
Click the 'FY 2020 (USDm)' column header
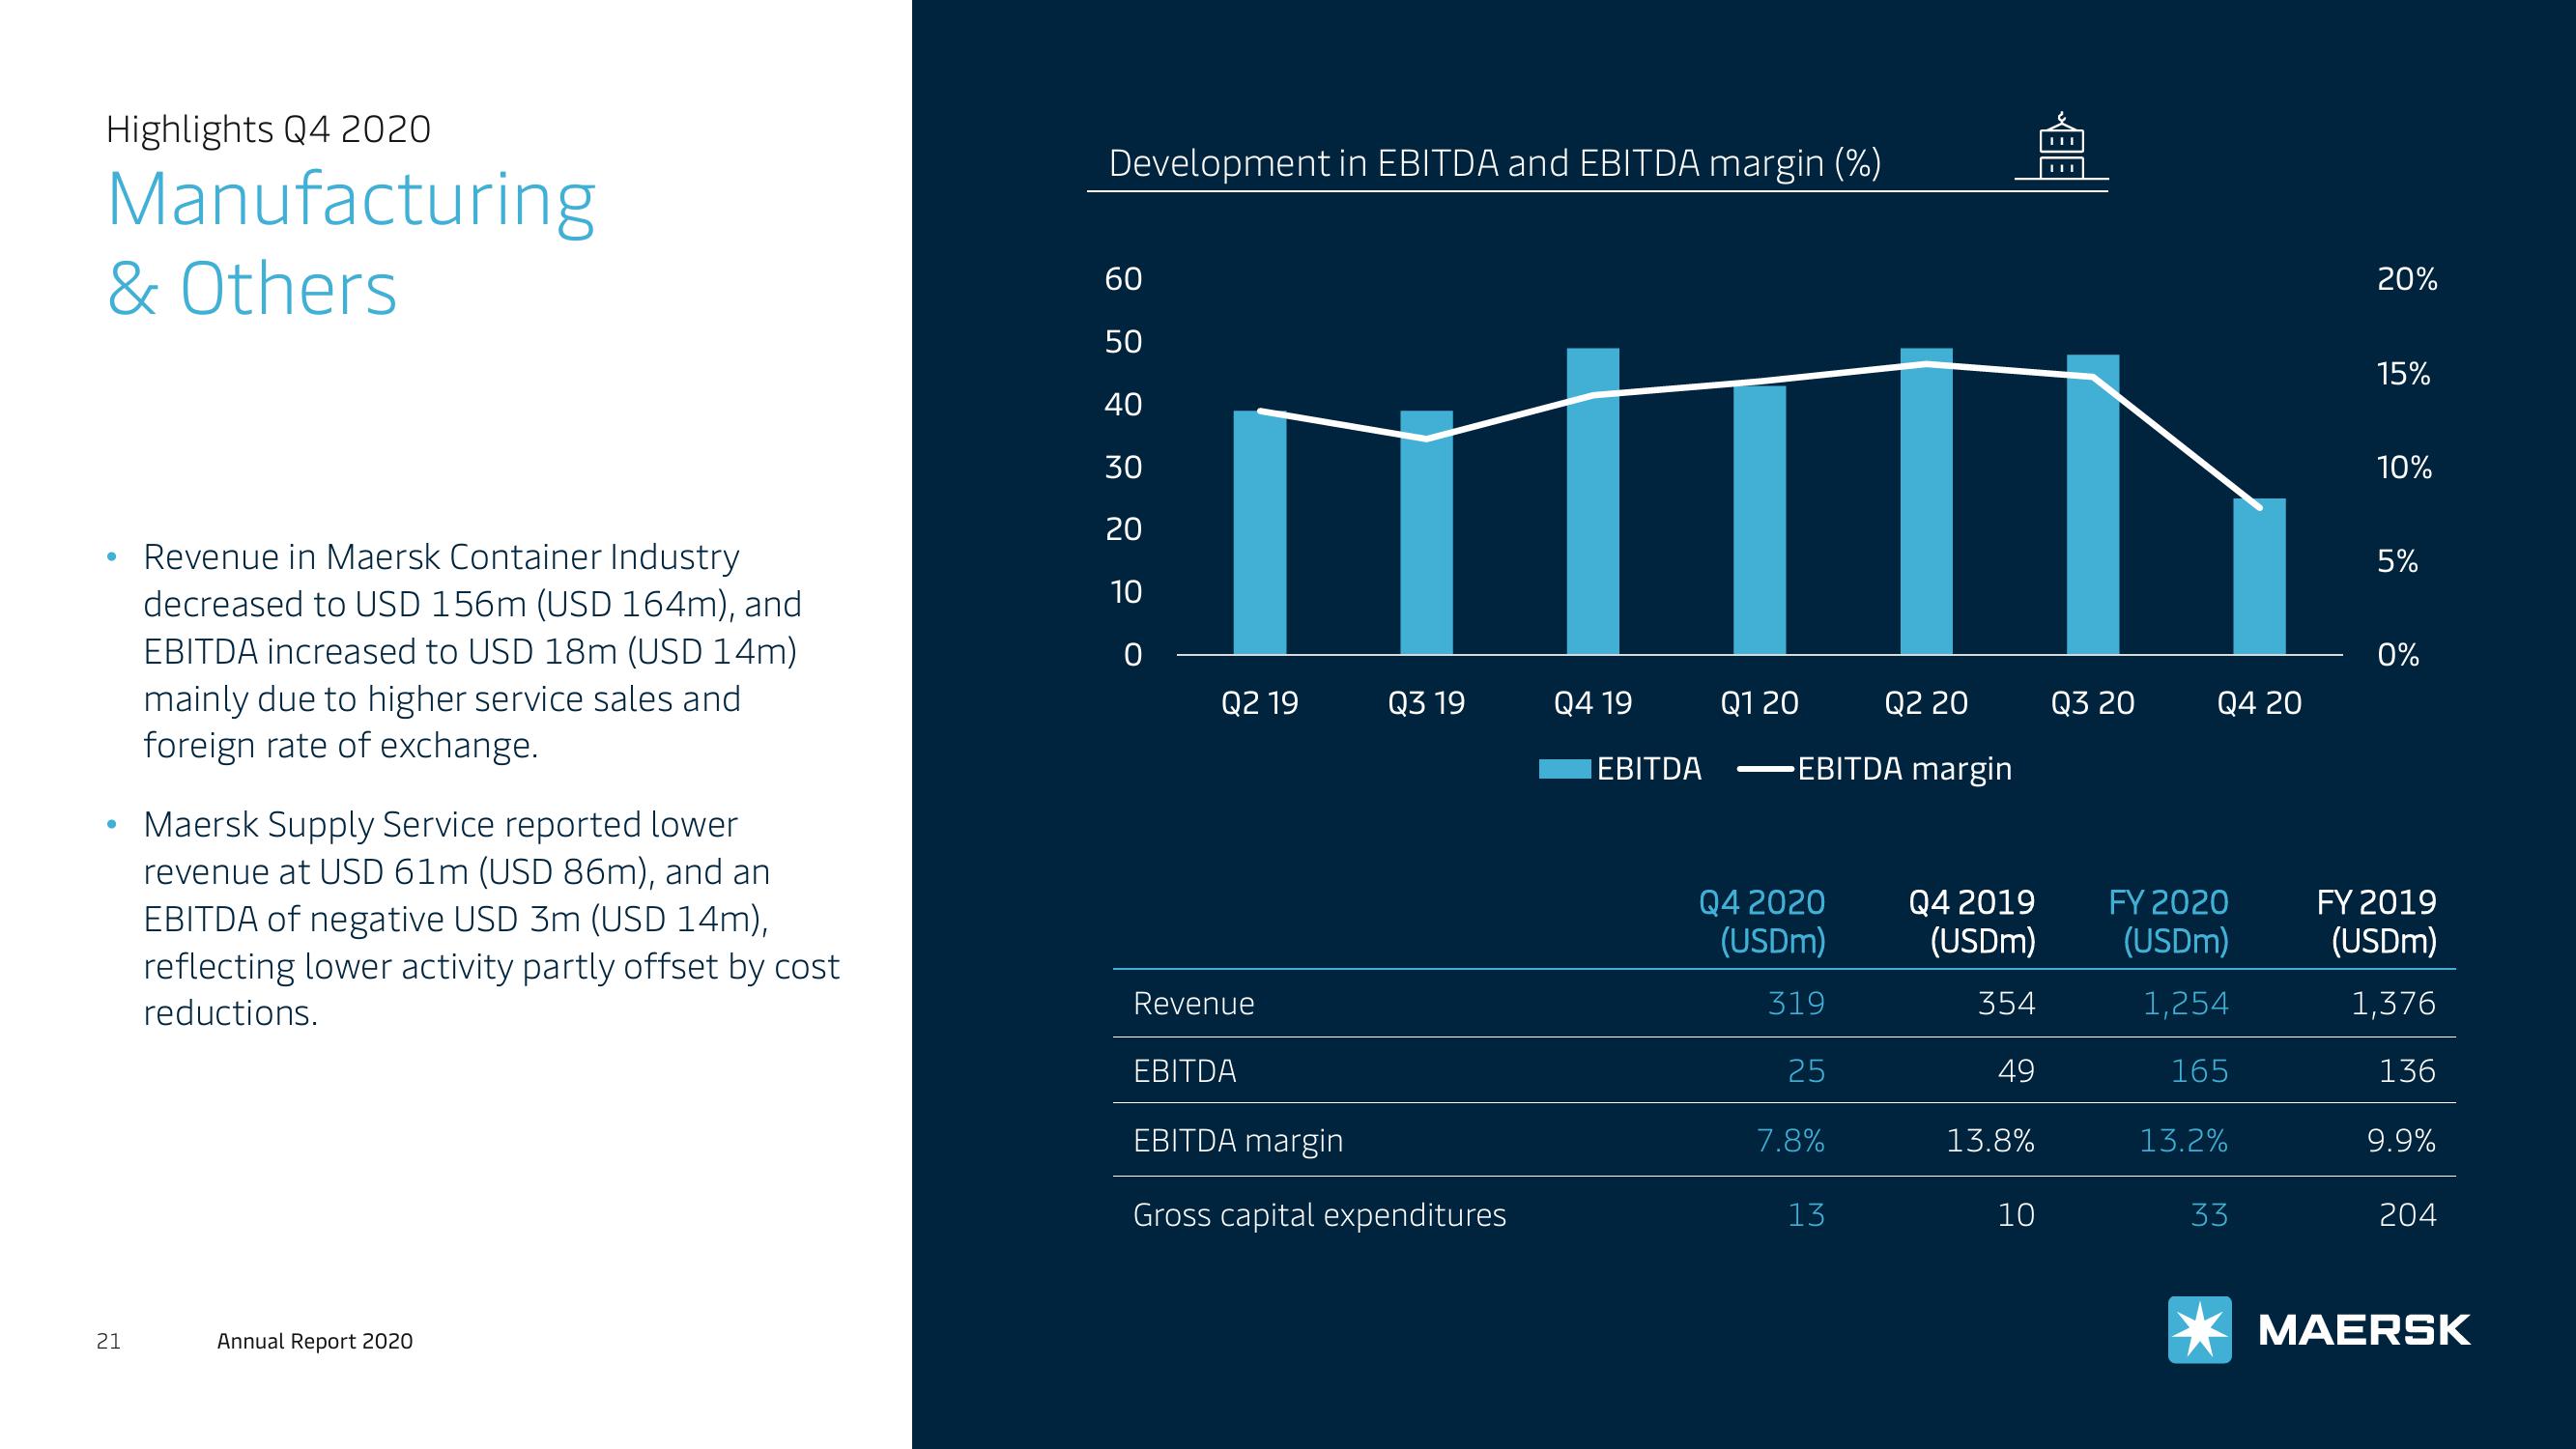coord(2169,922)
